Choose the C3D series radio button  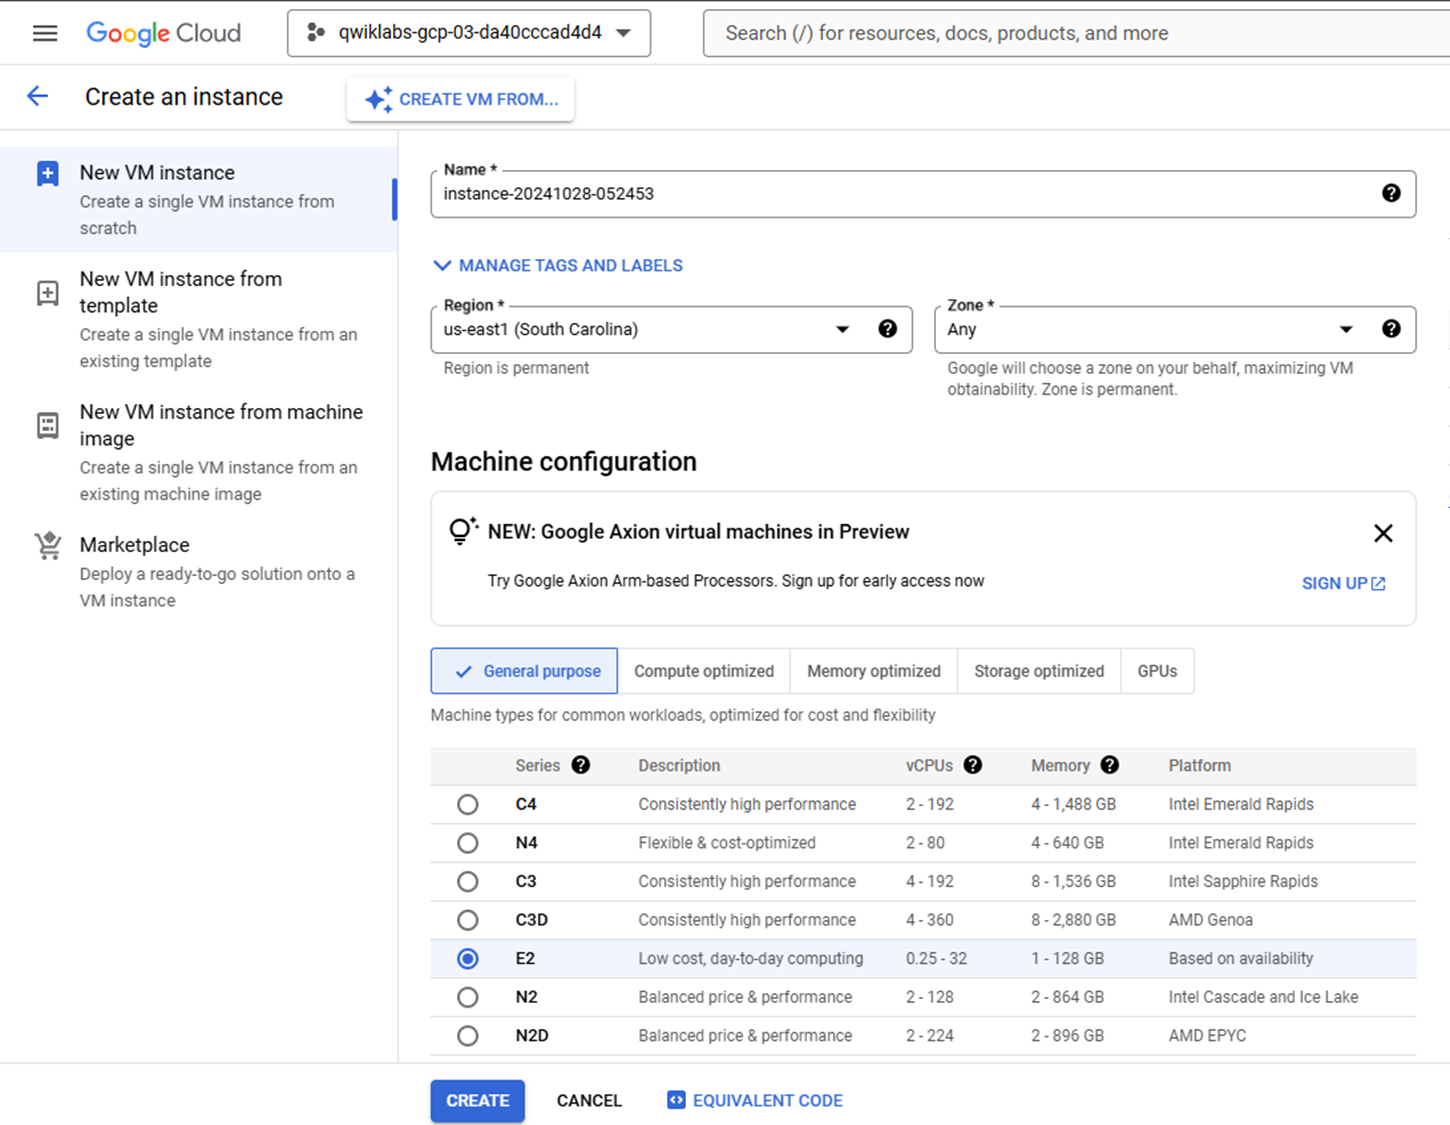click(x=467, y=920)
